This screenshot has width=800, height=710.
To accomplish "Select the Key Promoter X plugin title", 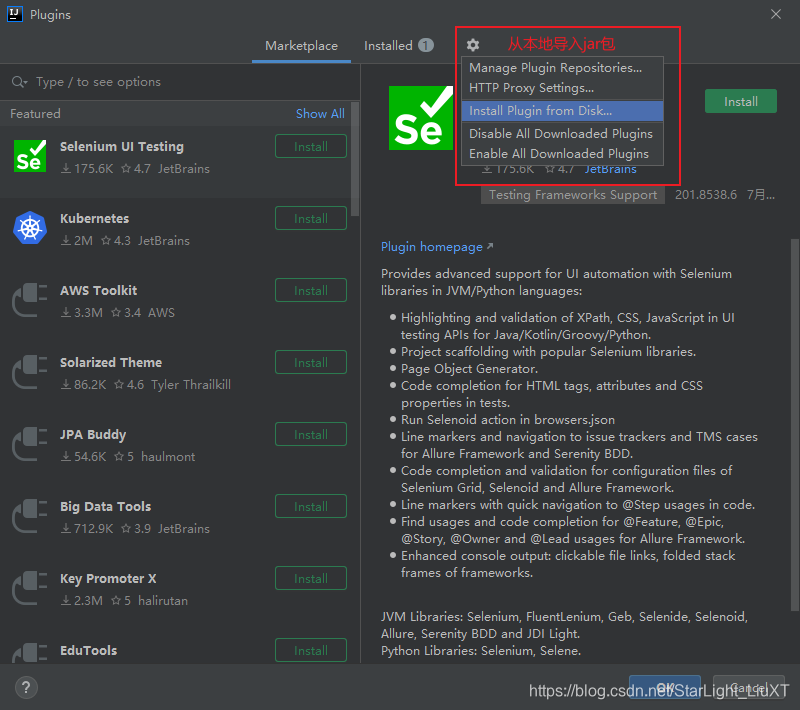I will 108,578.
